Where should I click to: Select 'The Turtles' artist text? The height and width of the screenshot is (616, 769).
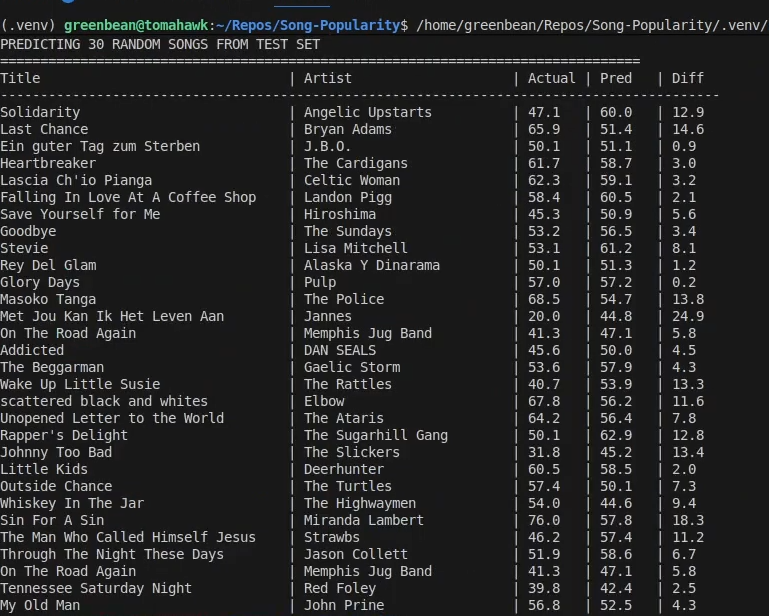348,486
